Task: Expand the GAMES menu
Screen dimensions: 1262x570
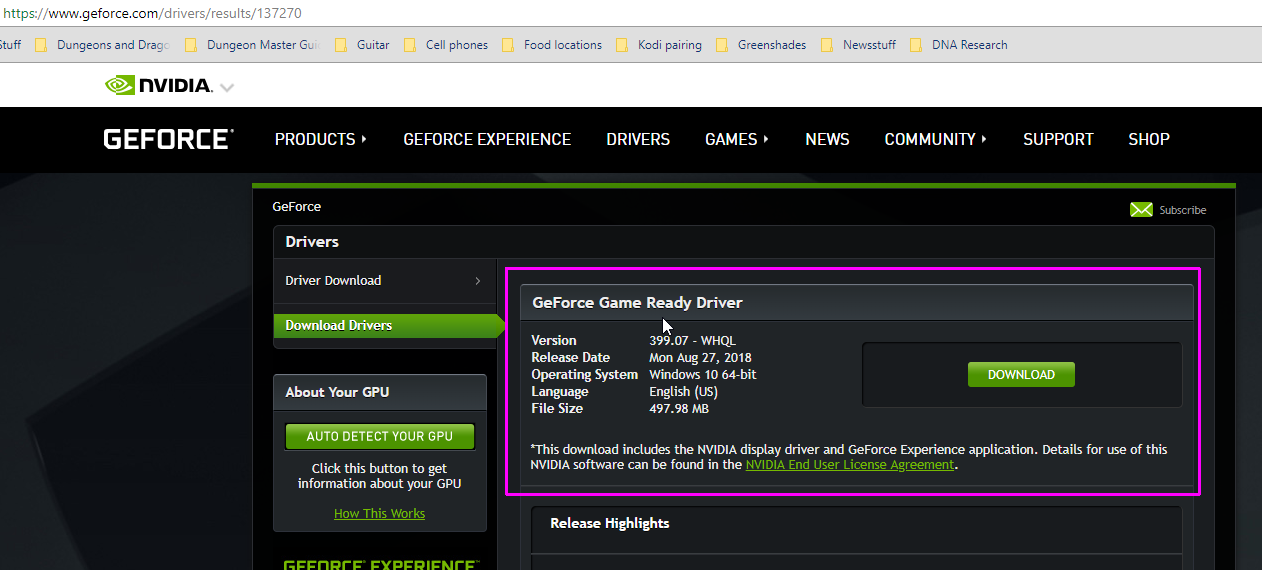Action: coord(737,139)
